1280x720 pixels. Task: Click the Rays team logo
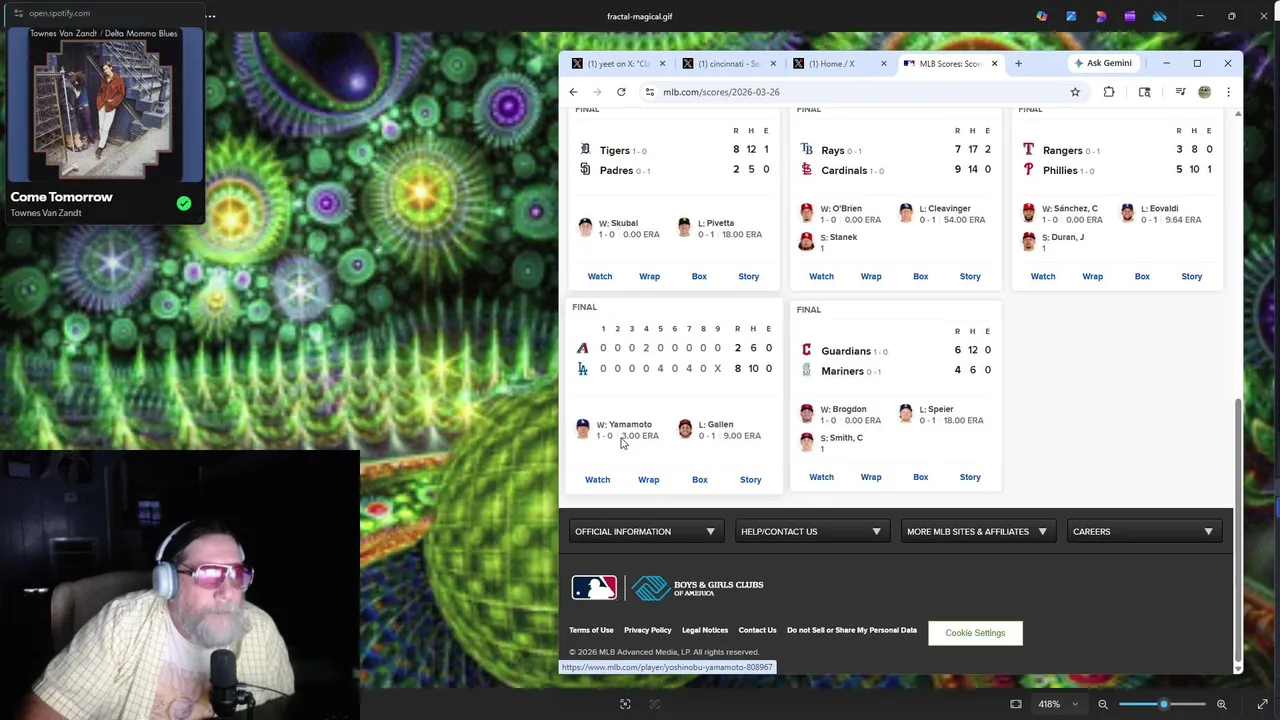(806, 150)
